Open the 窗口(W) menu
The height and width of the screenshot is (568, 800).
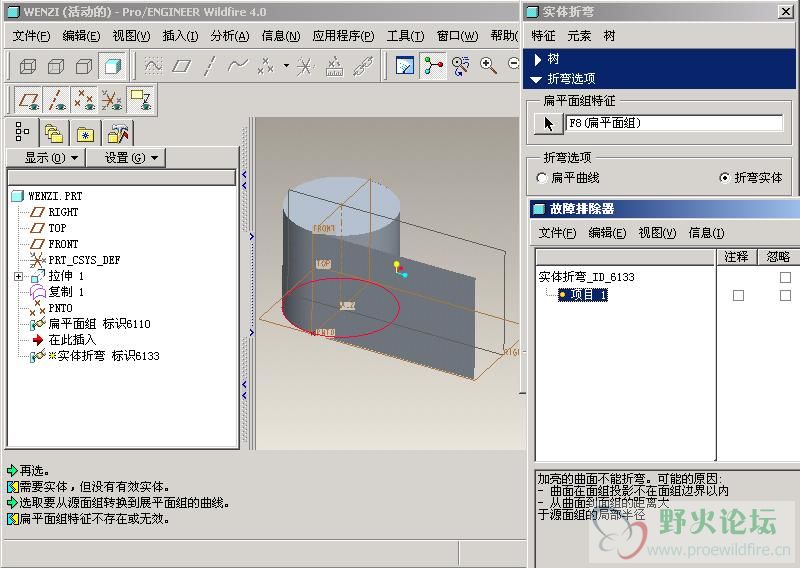[457, 36]
